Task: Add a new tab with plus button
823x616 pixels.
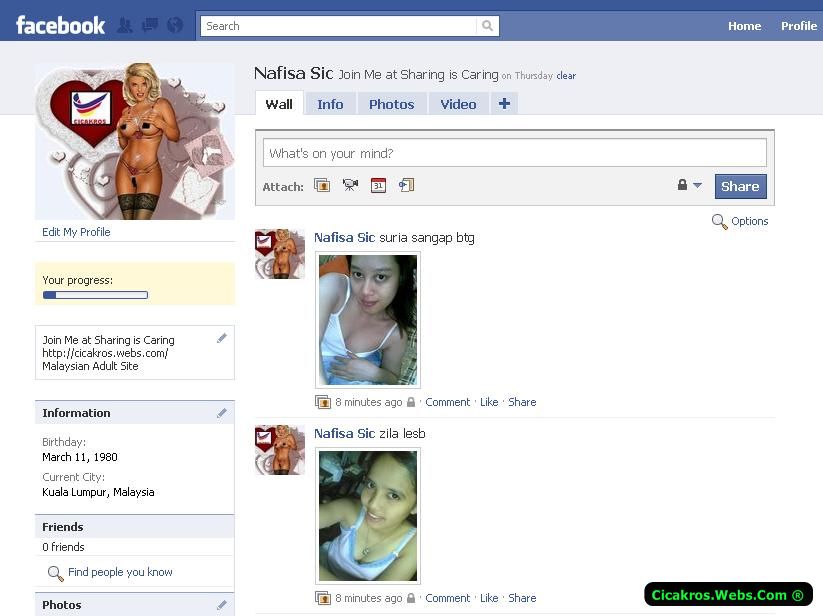Action: tap(504, 104)
